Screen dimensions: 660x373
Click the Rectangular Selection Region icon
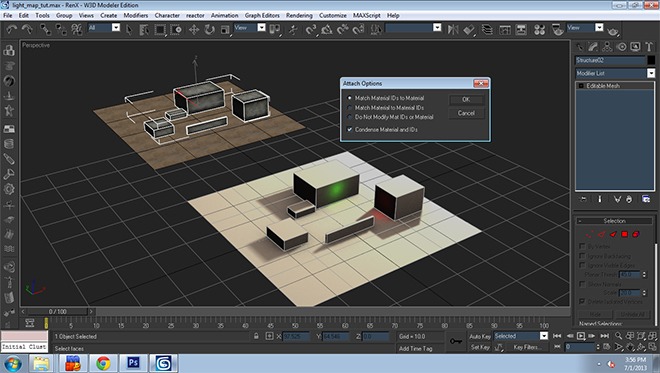(x=160, y=29)
